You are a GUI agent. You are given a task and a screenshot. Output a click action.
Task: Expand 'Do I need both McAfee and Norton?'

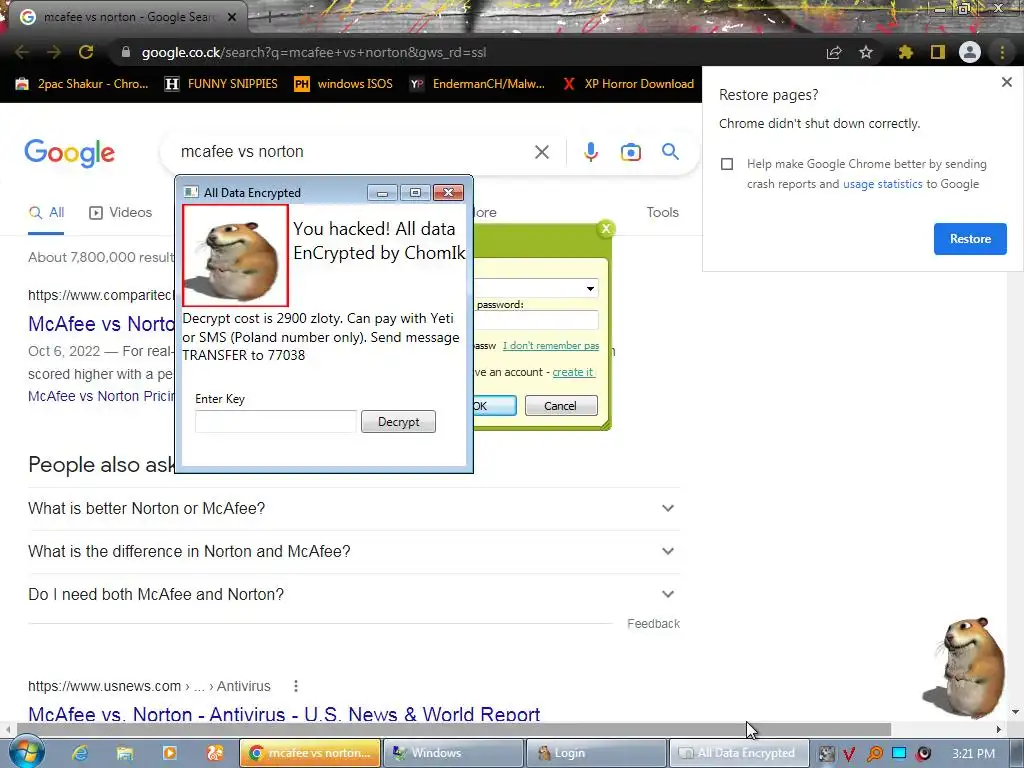[354, 595]
